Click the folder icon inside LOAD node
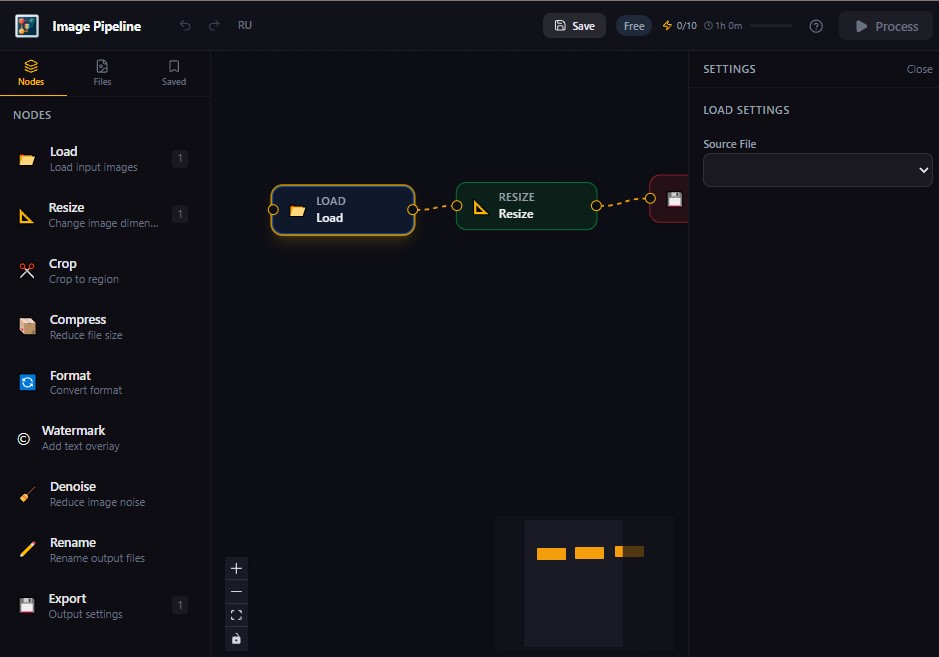This screenshot has height=657, width=939. [x=298, y=210]
